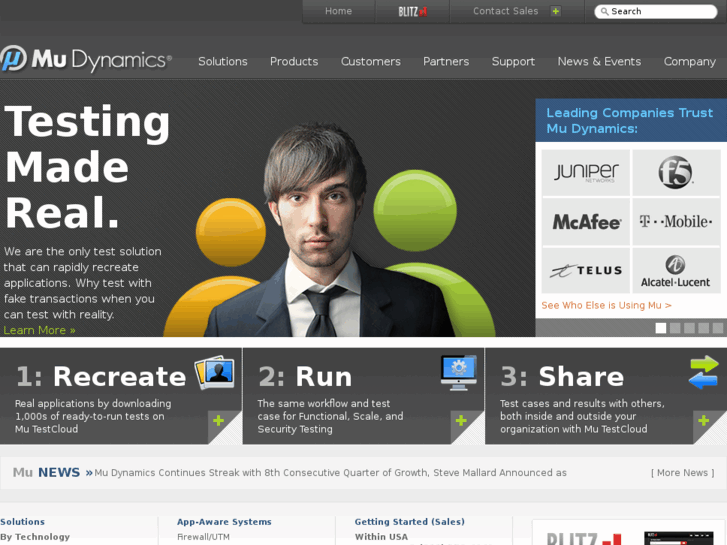Image resolution: width=727 pixels, height=545 pixels.
Task: Select the first slideshow indicator square
Action: click(x=661, y=328)
